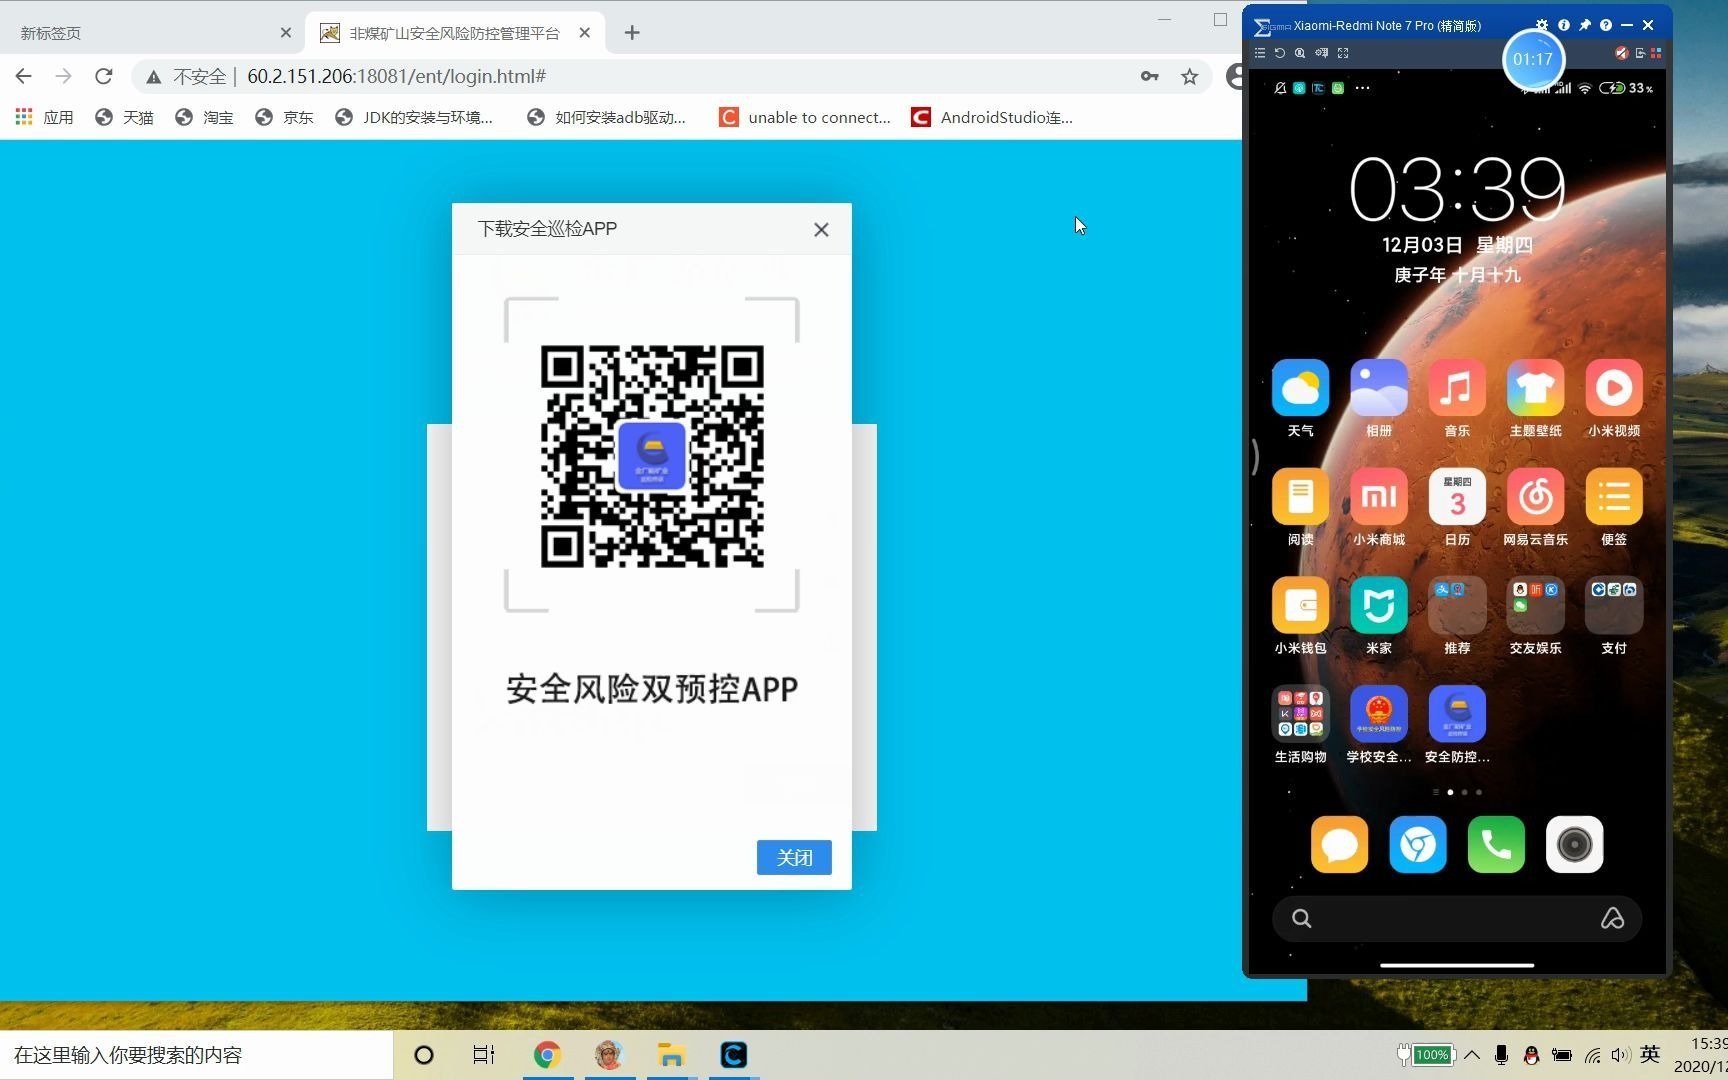Click the colored grid icon in mirror toolbar
The width and height of the screenshot is (1728, 1080).
pos(1656,53)
